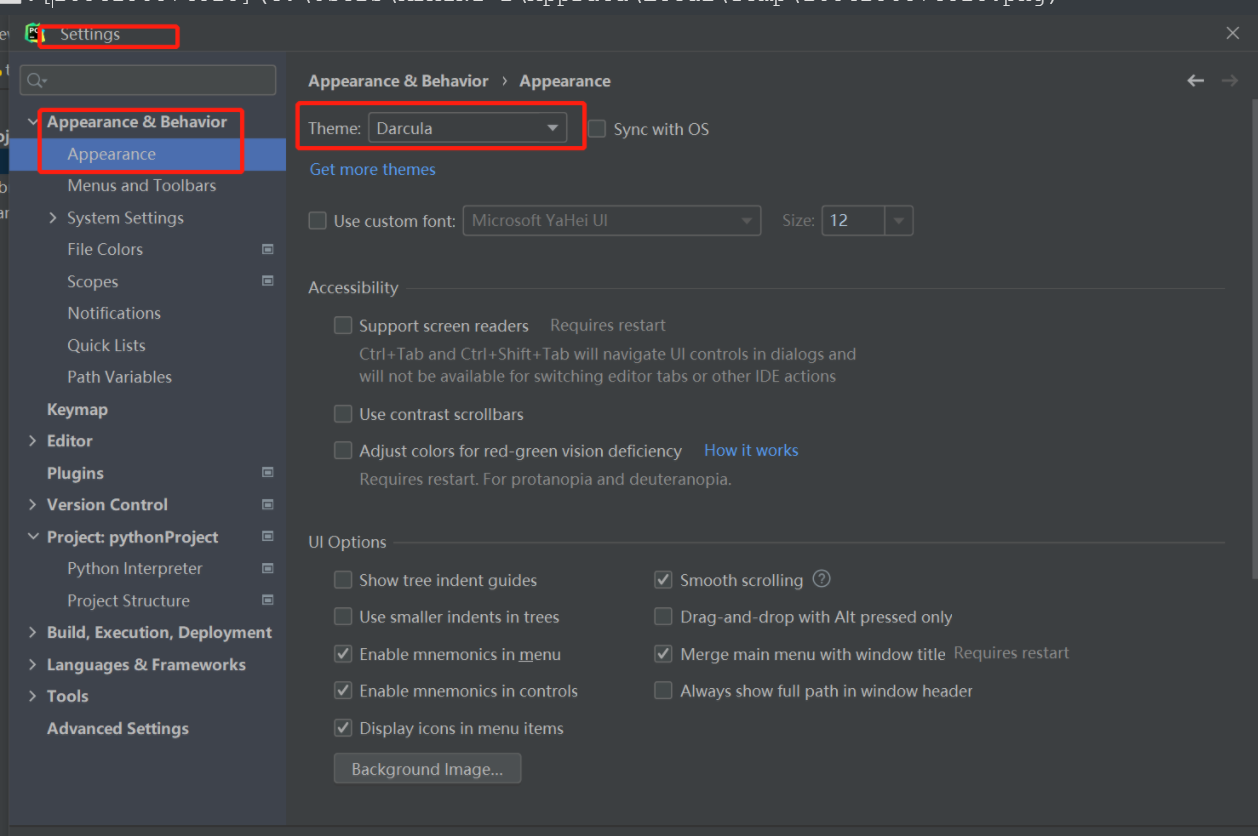Open Menus and Toolbars settings page
The height and width of the screenshot is (836, 1258).
coord(141,186)
